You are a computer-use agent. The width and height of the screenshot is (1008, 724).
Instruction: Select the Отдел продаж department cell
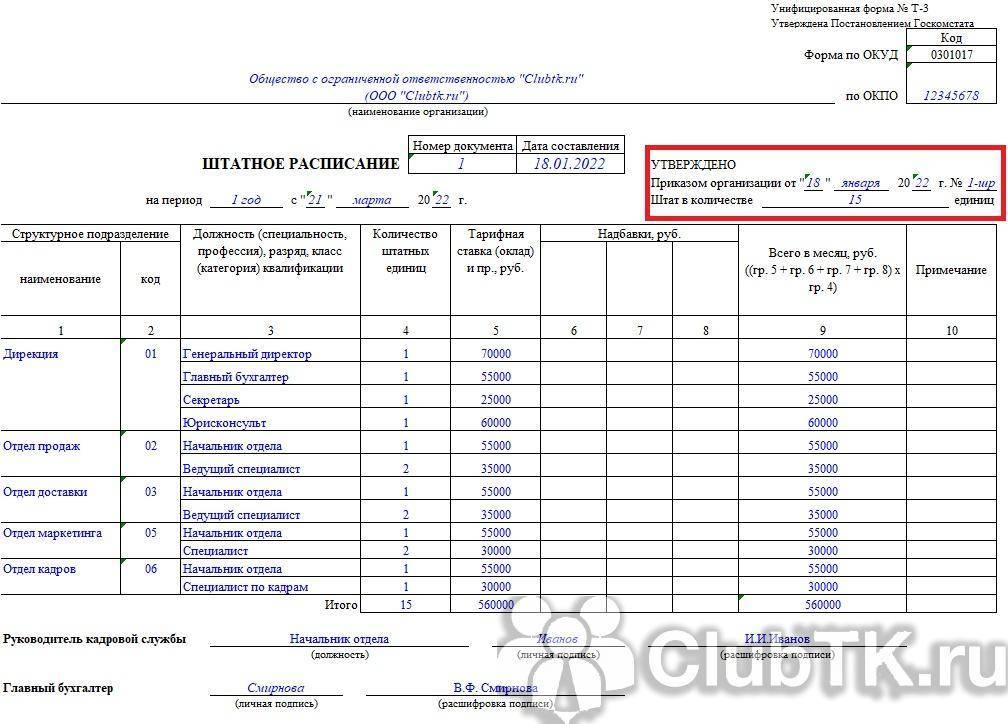(42, 446)
